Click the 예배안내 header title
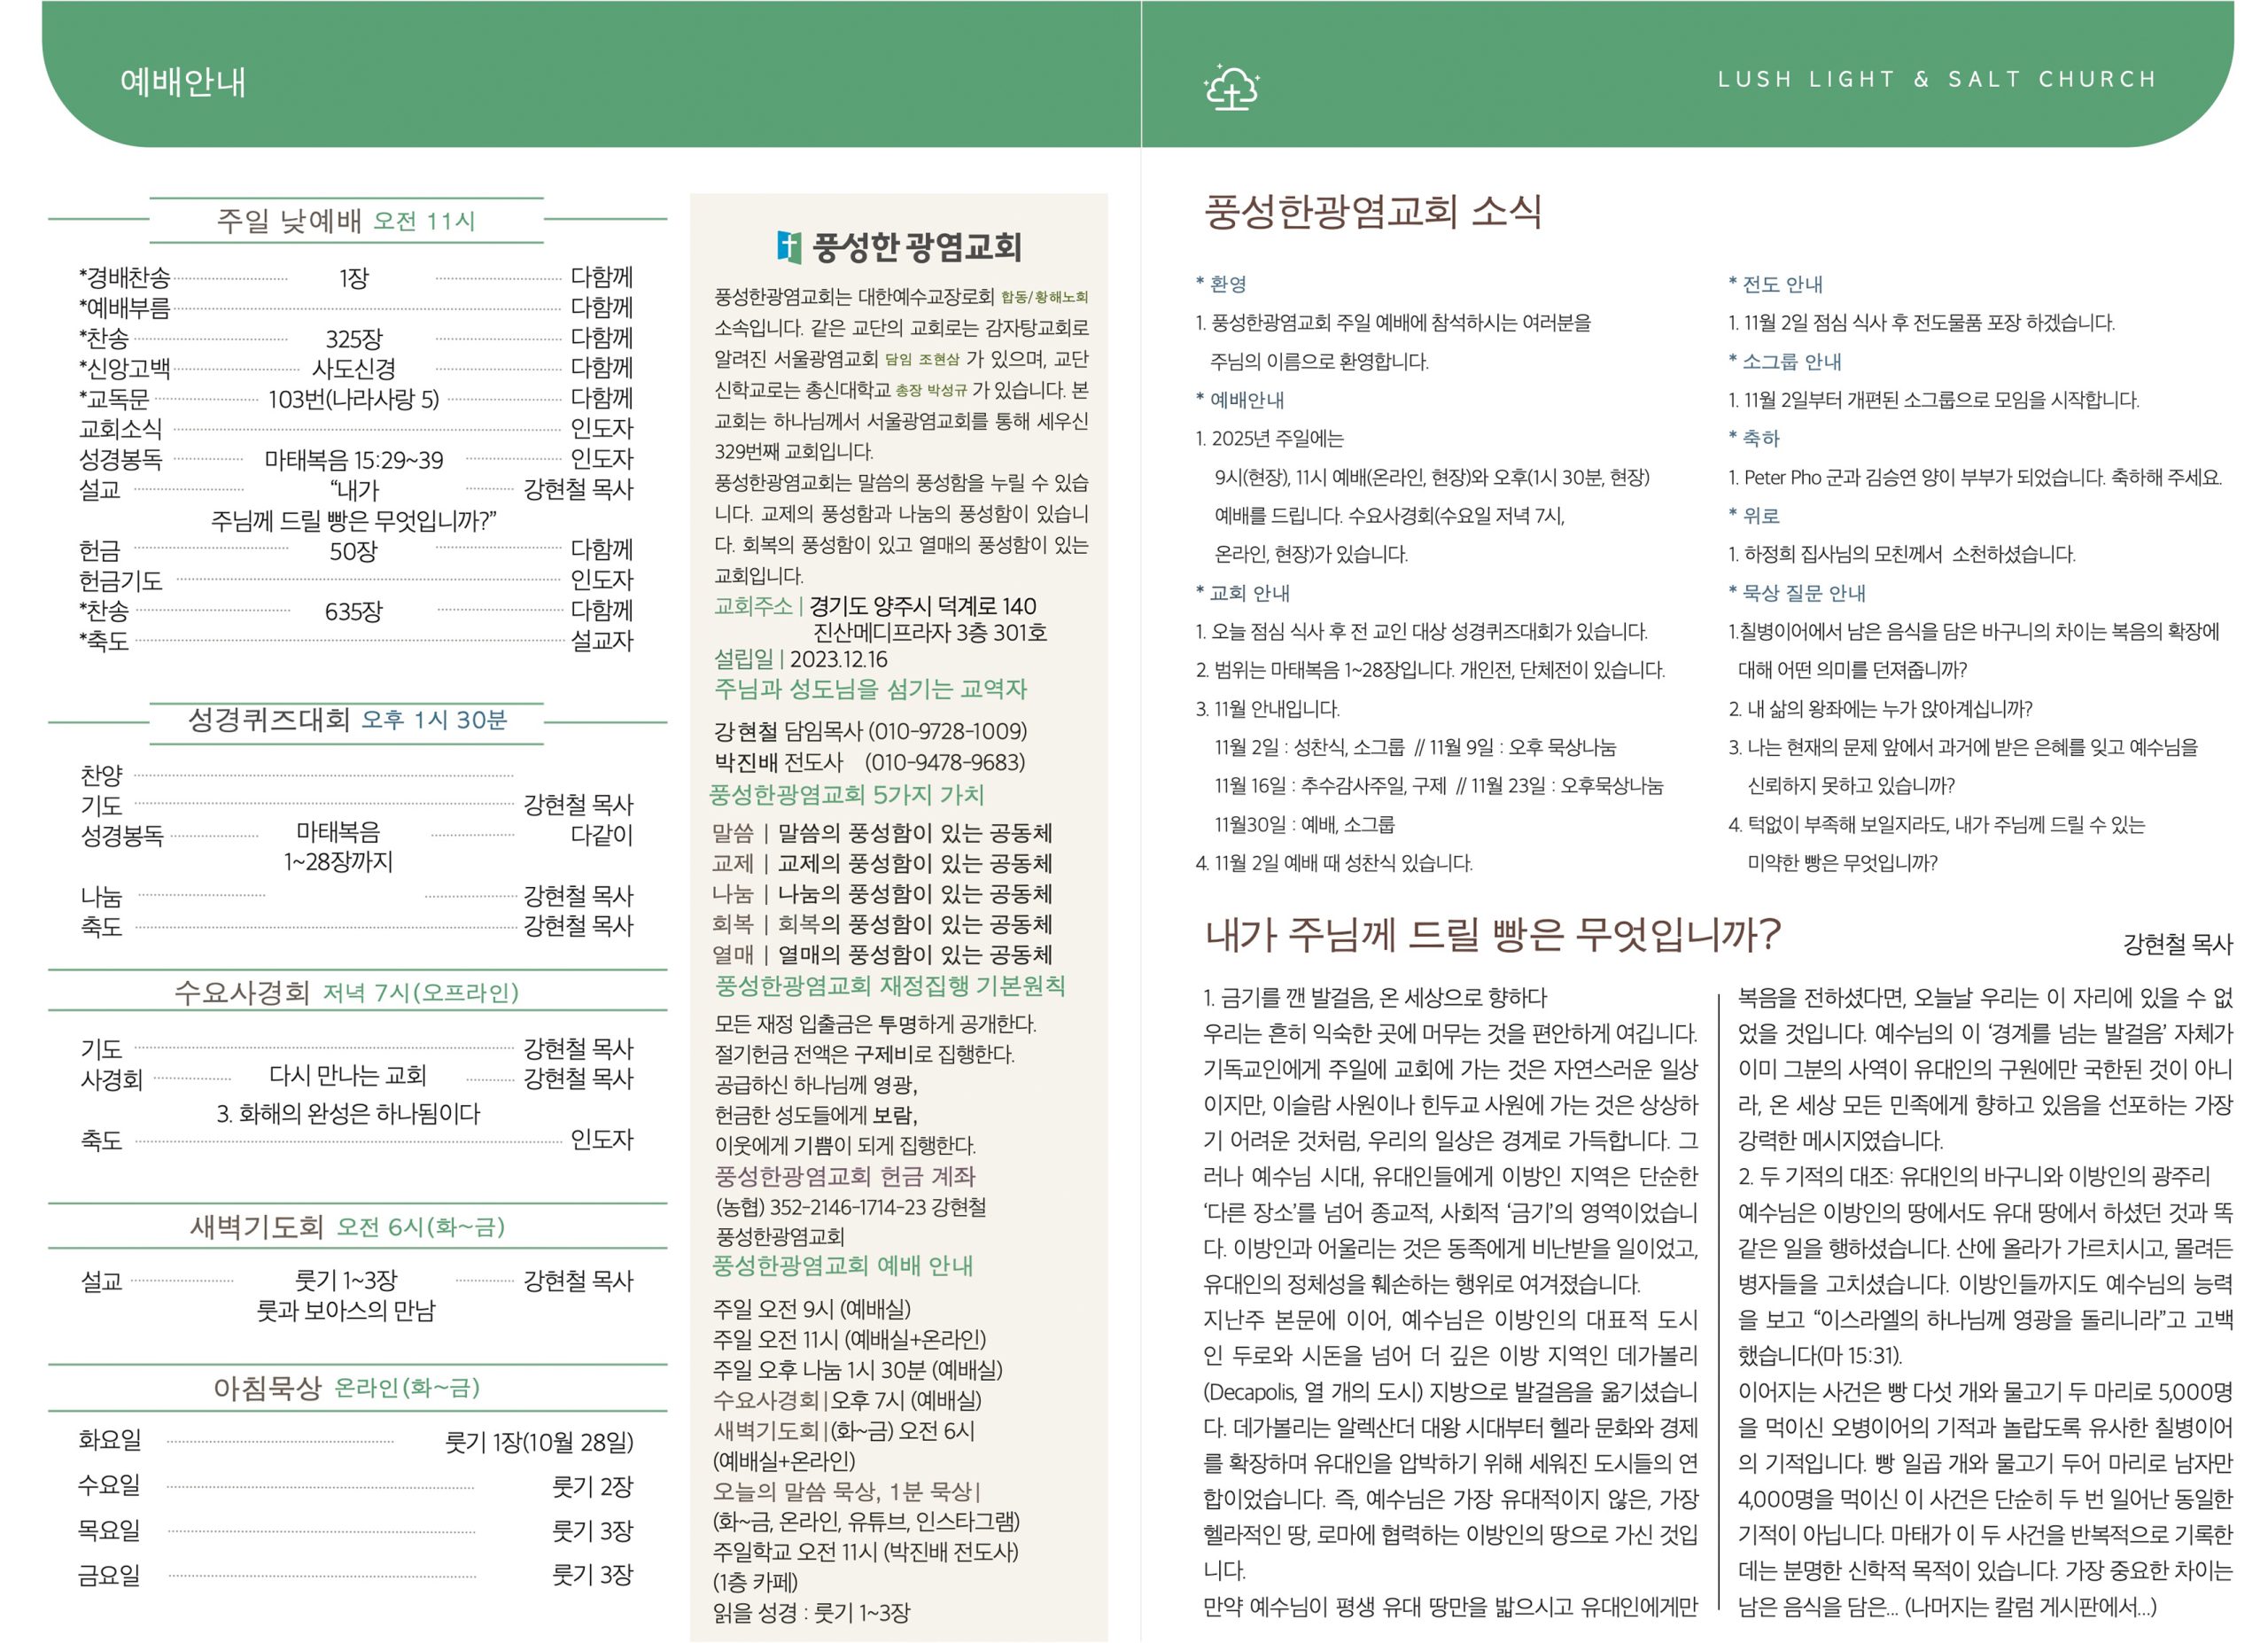 pyautogui.click(x=183, y=82)
